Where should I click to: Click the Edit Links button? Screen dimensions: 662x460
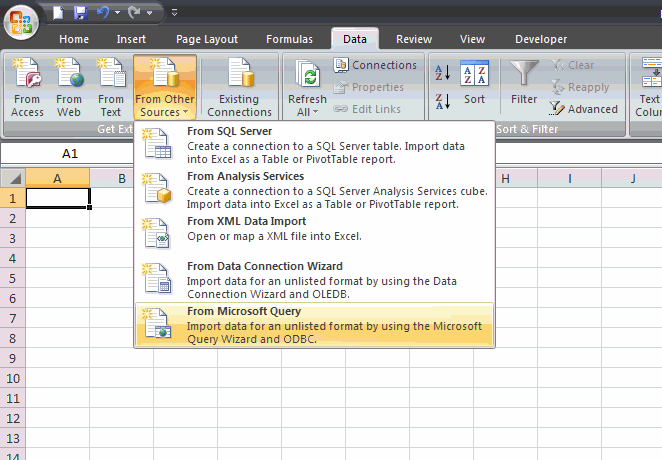click(x=366, y=109)
